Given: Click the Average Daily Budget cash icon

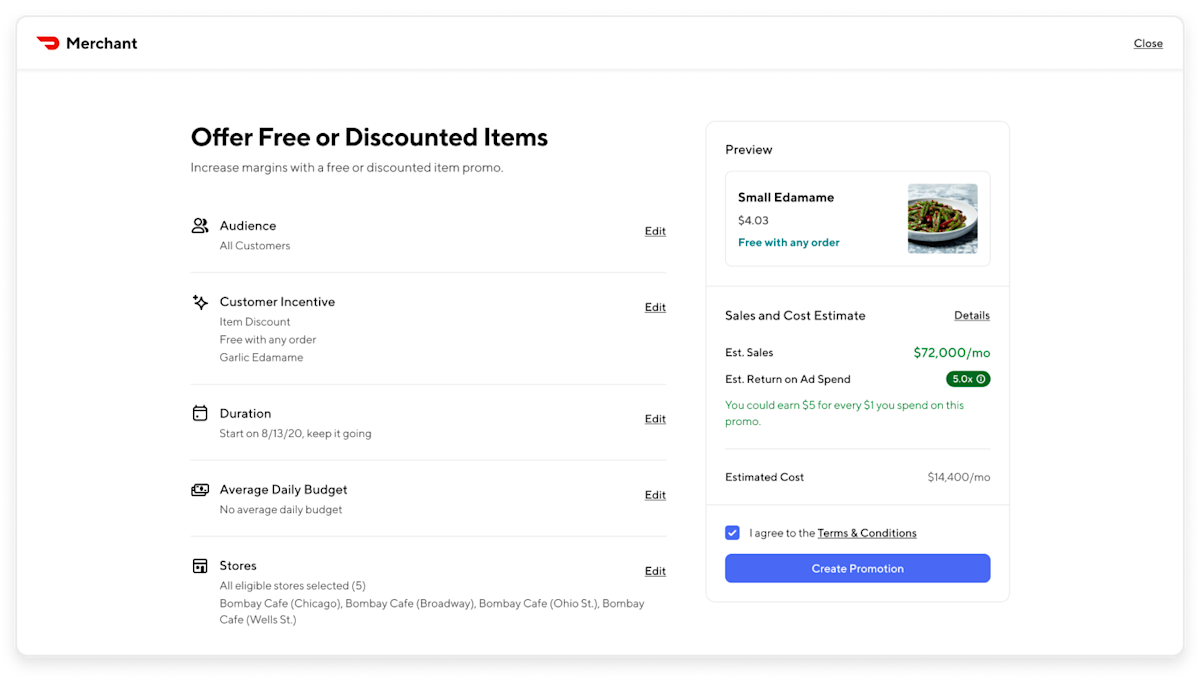Looking at the screenshot, I should point(200,490).
